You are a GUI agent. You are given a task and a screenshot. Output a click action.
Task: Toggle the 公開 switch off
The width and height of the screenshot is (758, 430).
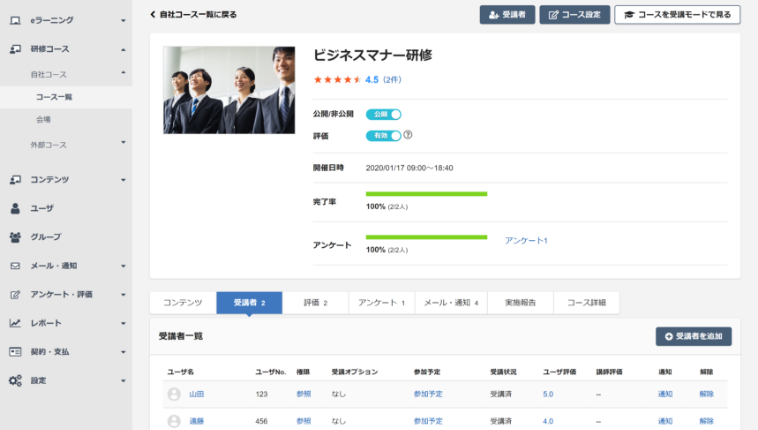[383, 114]
